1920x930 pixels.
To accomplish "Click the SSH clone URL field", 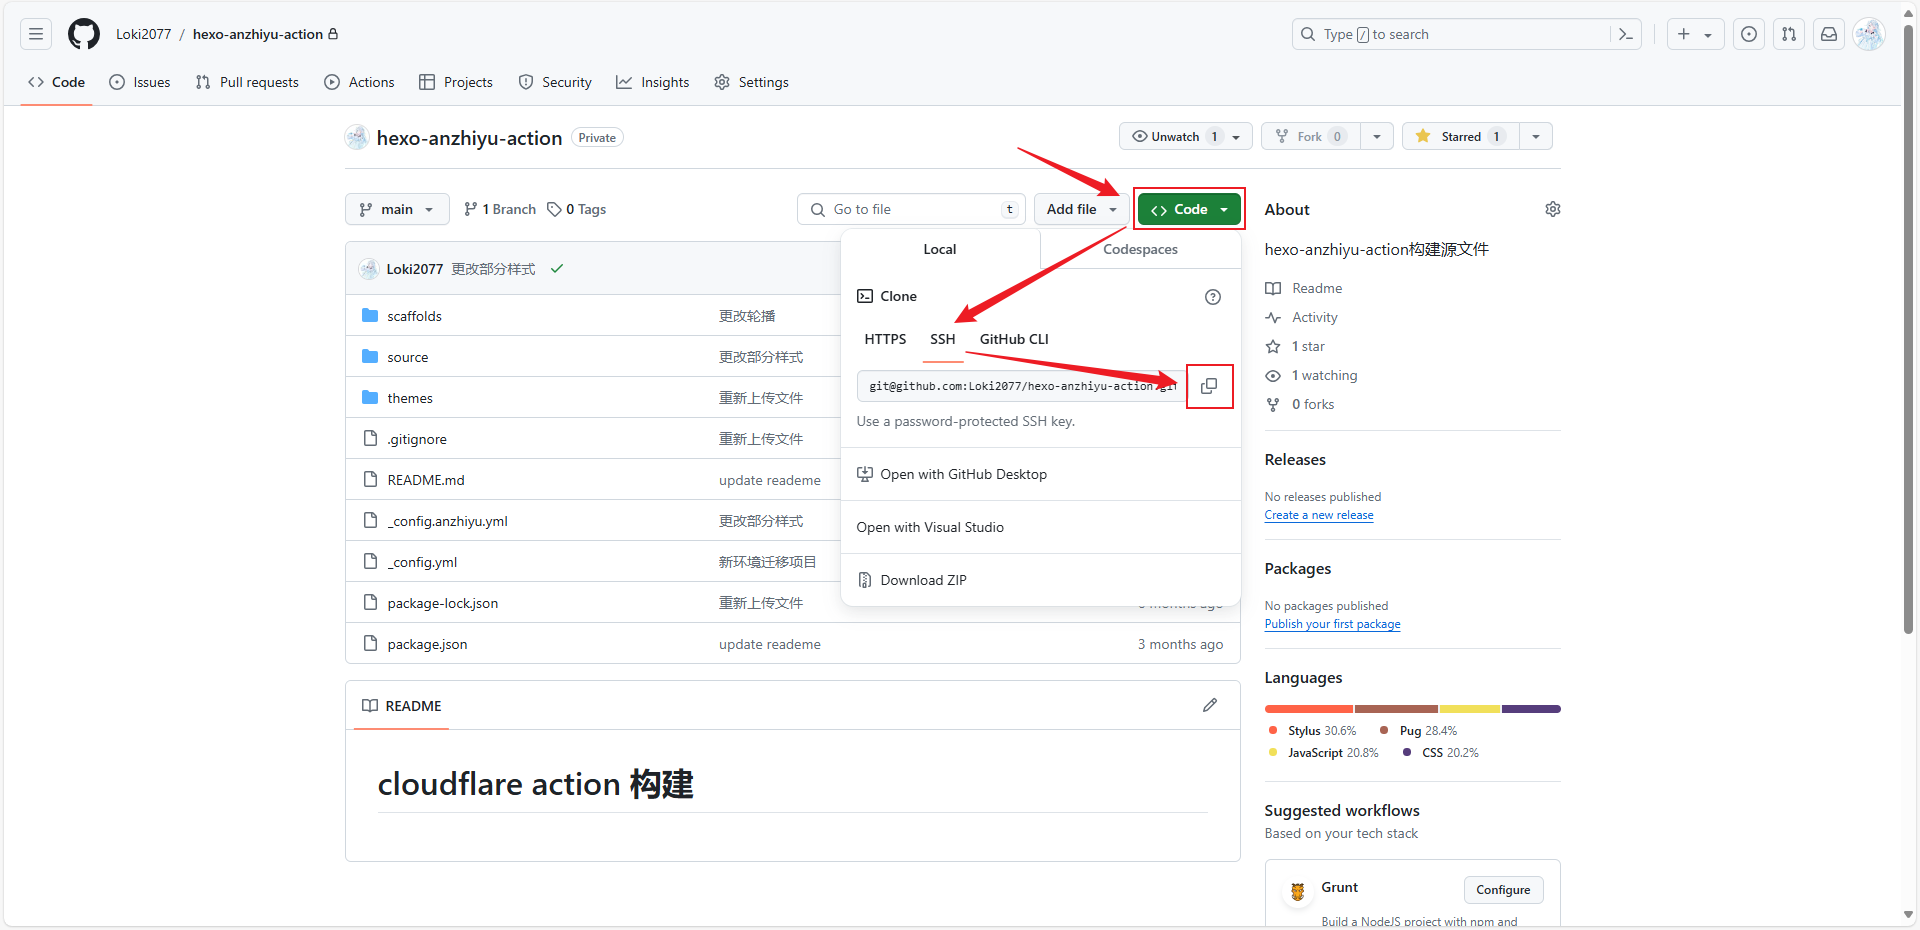I will tap(1020, 386).
